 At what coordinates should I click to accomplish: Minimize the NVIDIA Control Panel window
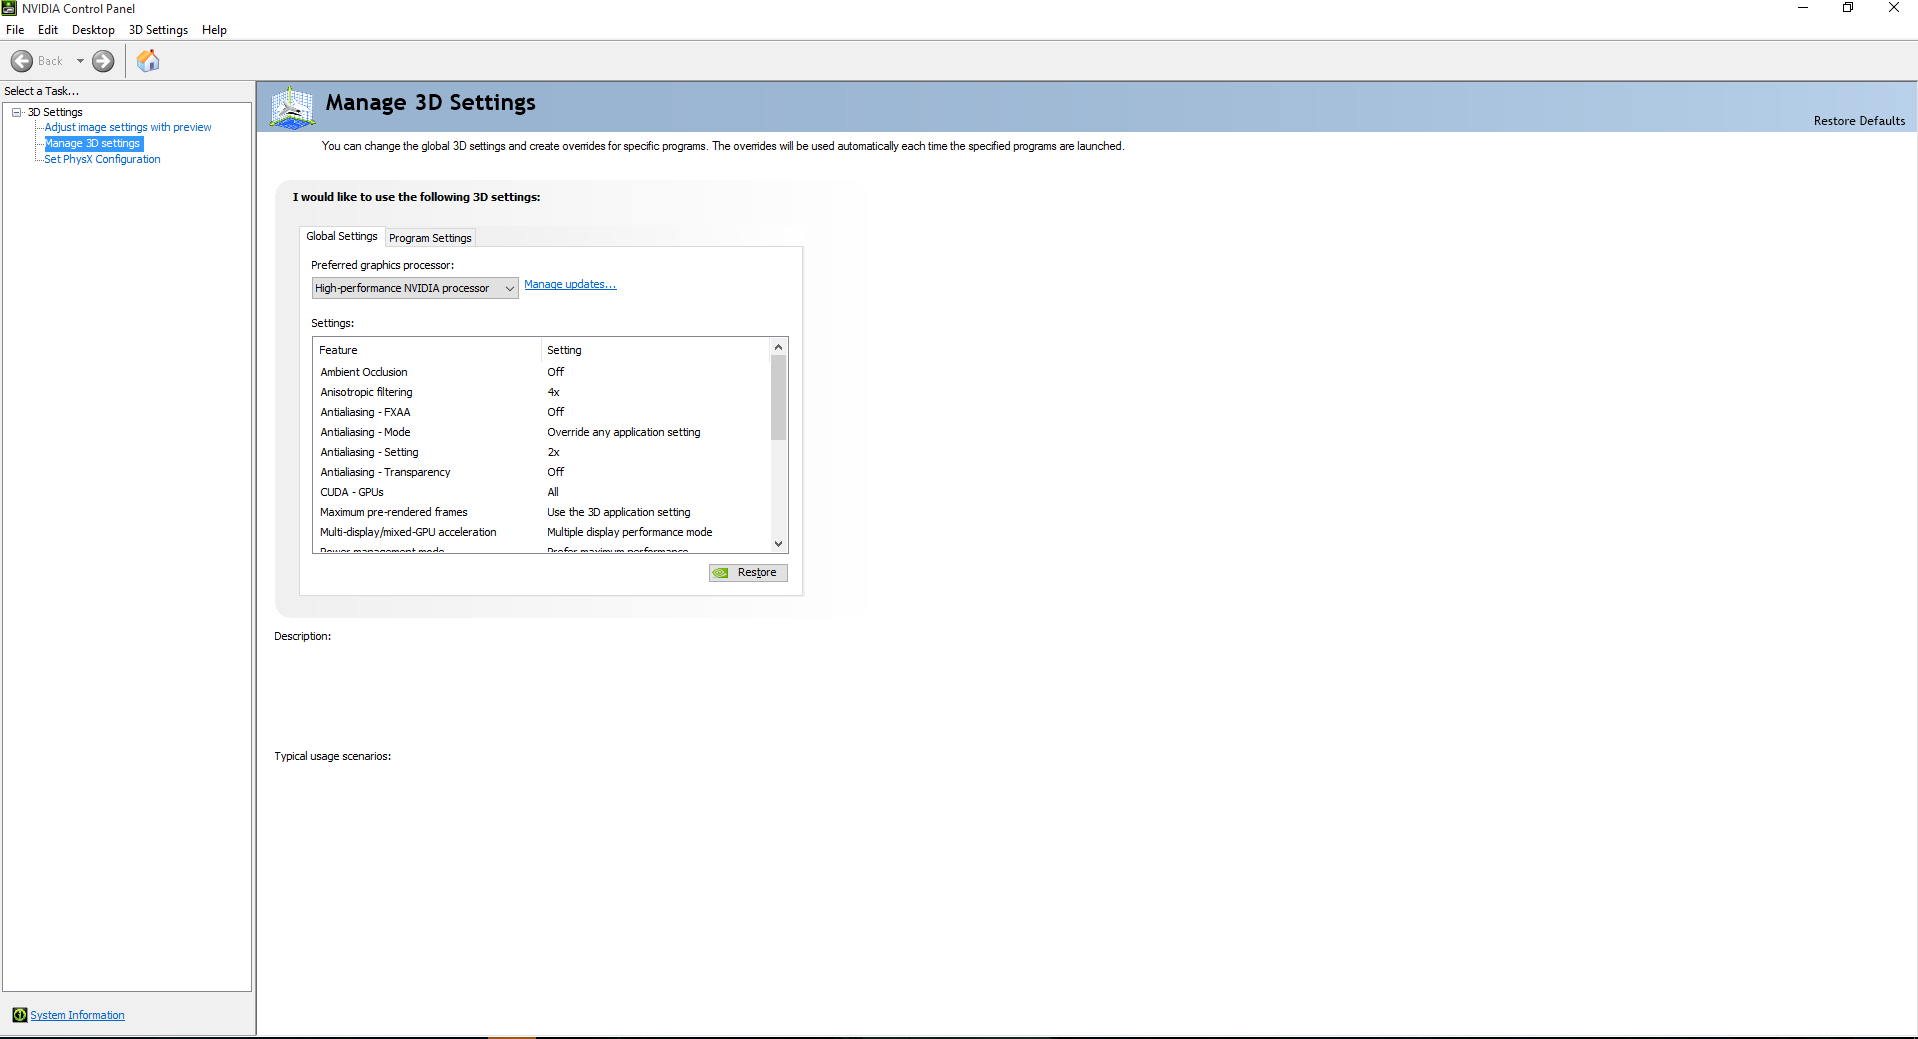click(x=1803, y=8)
